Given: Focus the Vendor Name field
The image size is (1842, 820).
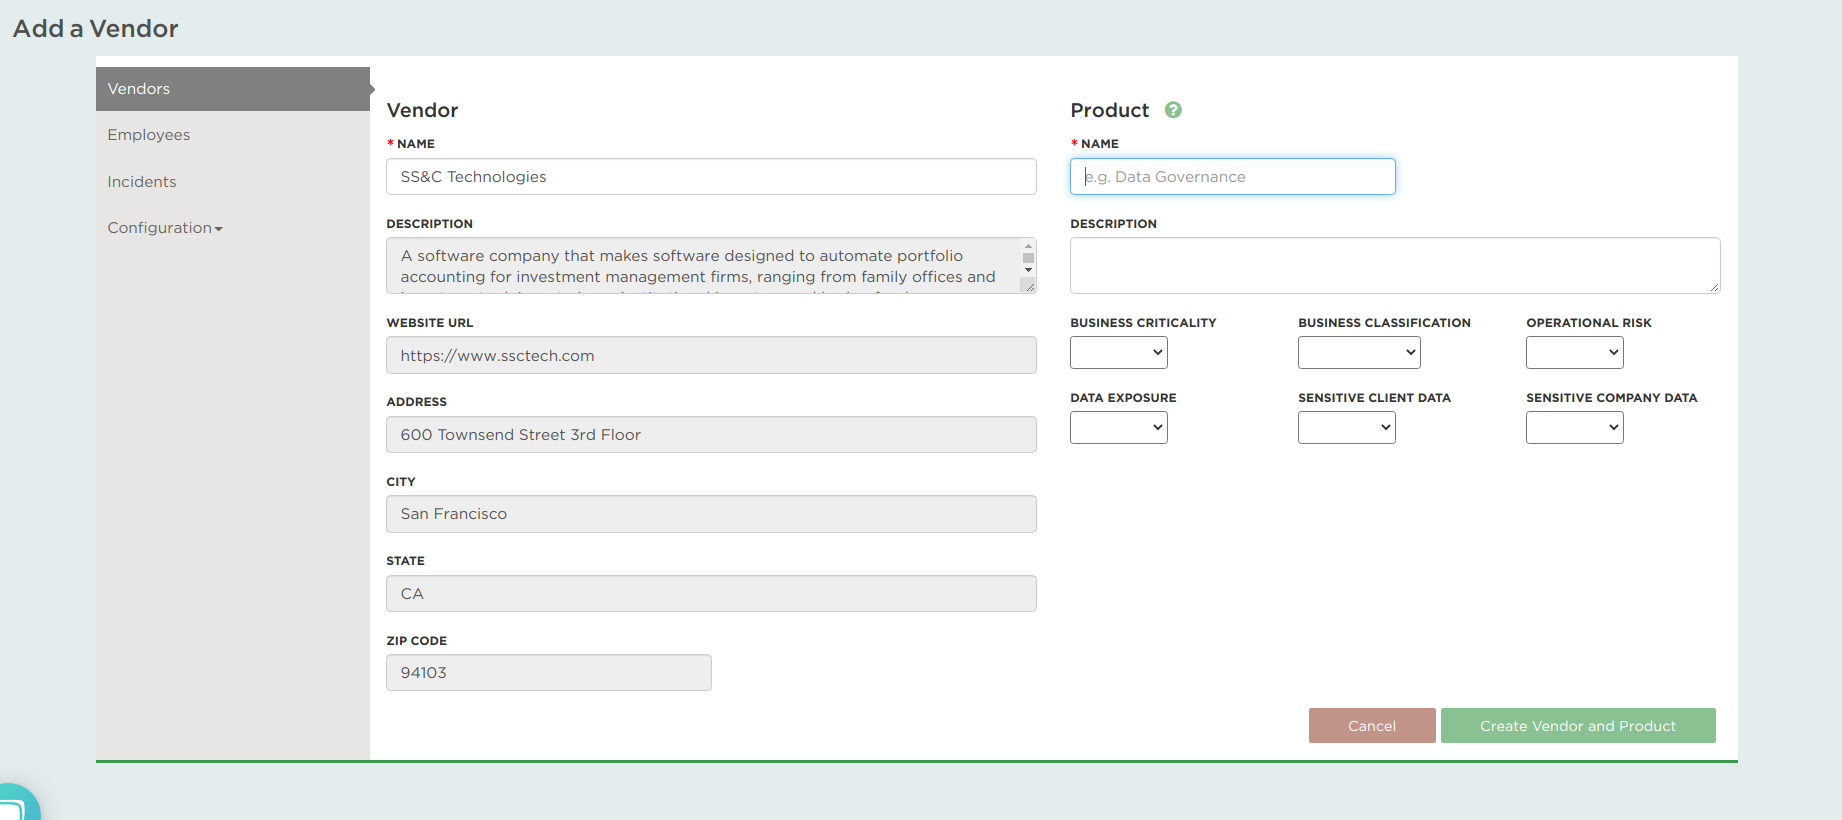Looking at the screenshot, I should tap(711, 177).
